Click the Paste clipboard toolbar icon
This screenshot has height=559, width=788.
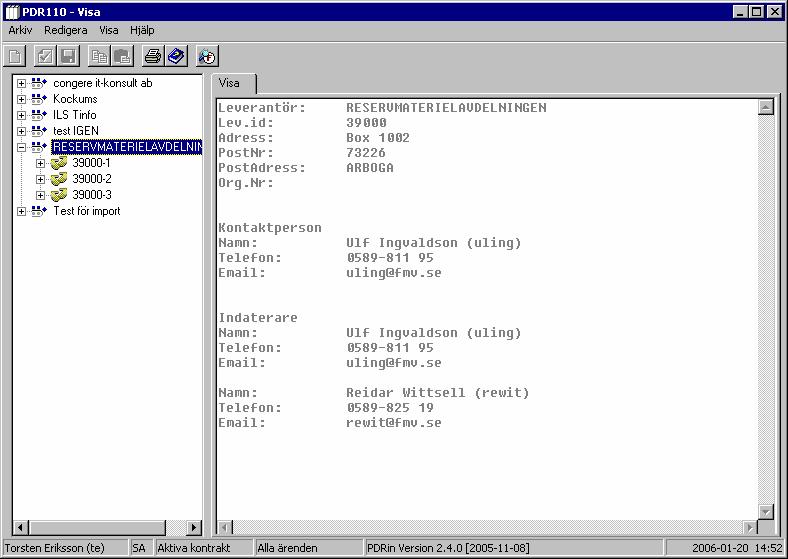point(123,56)
